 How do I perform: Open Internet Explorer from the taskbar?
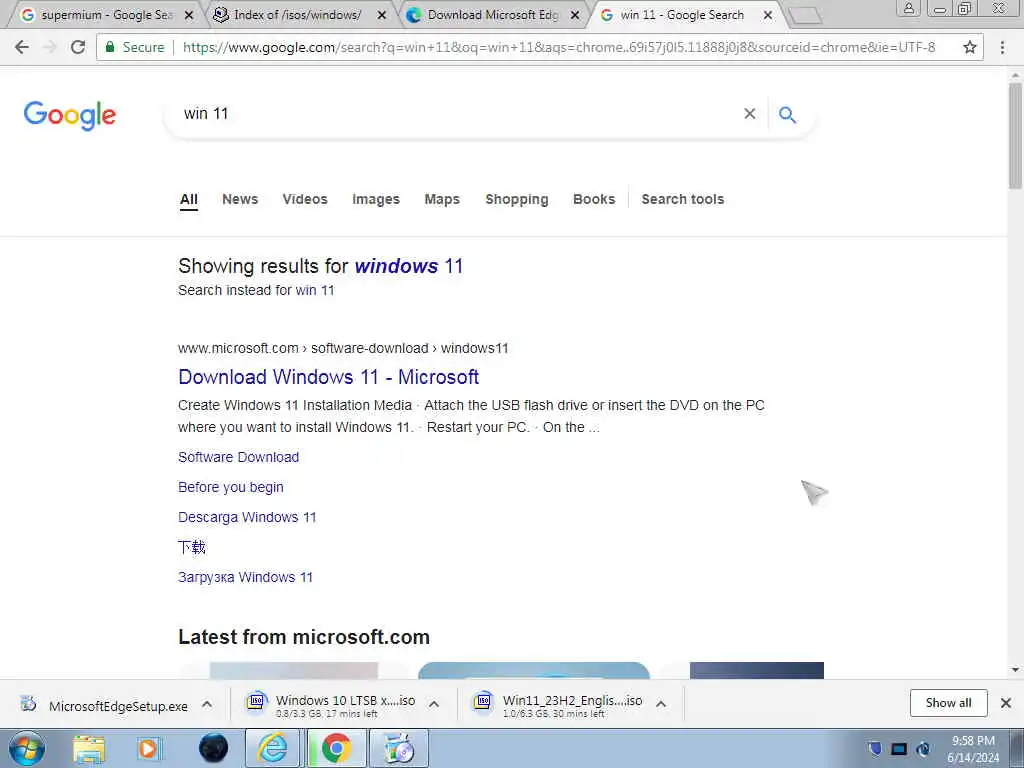coord(272,748)
